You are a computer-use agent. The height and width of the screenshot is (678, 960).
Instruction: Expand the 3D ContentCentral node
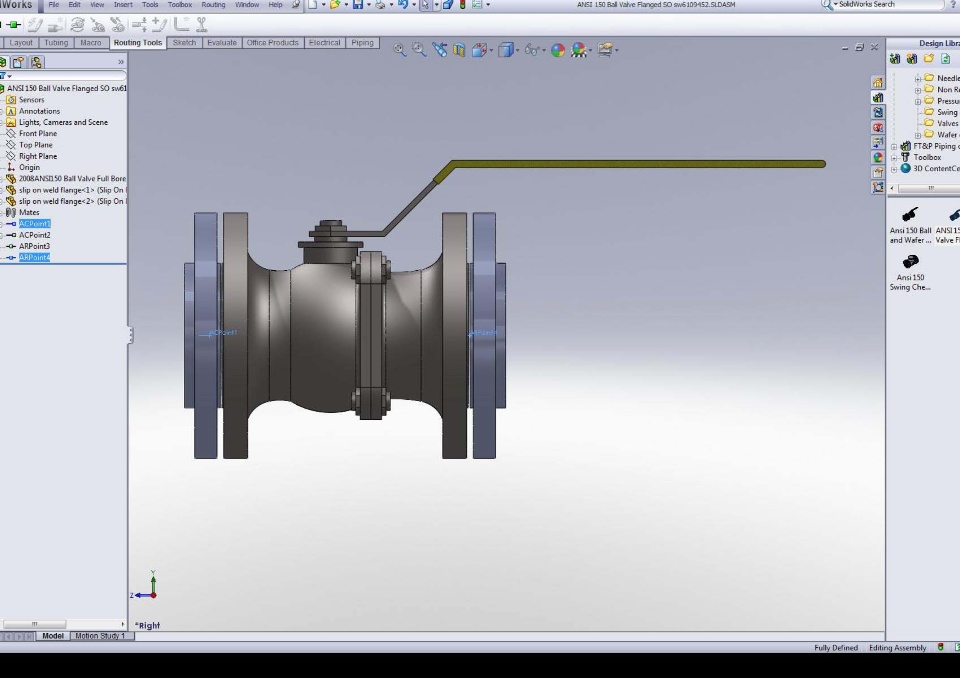894,169
